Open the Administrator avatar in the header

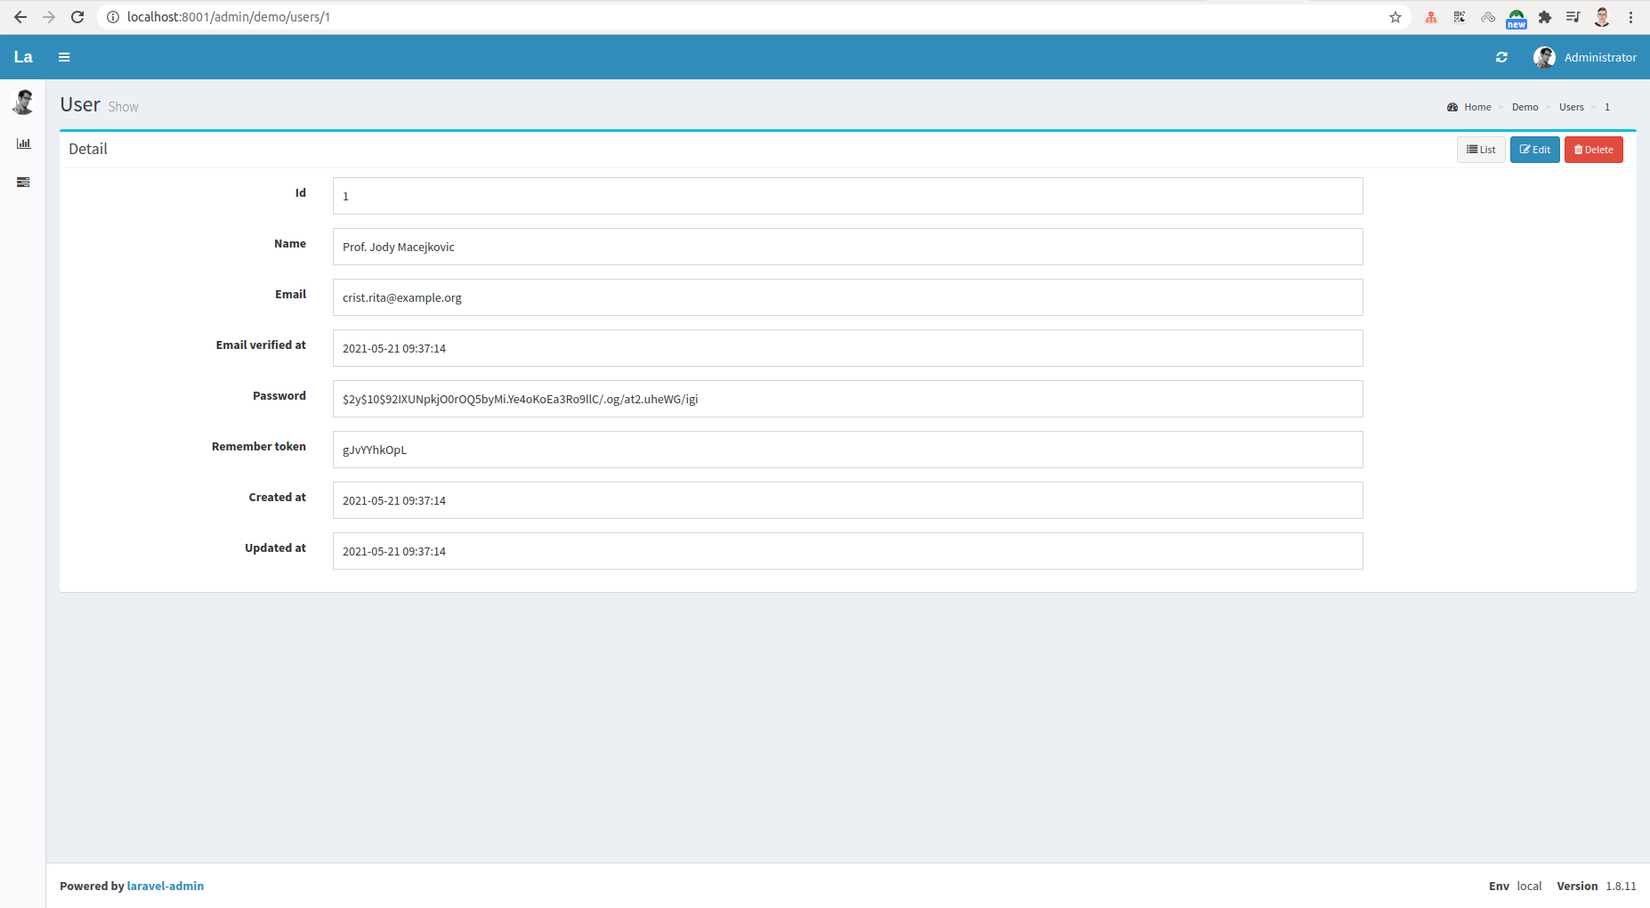pyautogui.click(x=1544, y=57)
